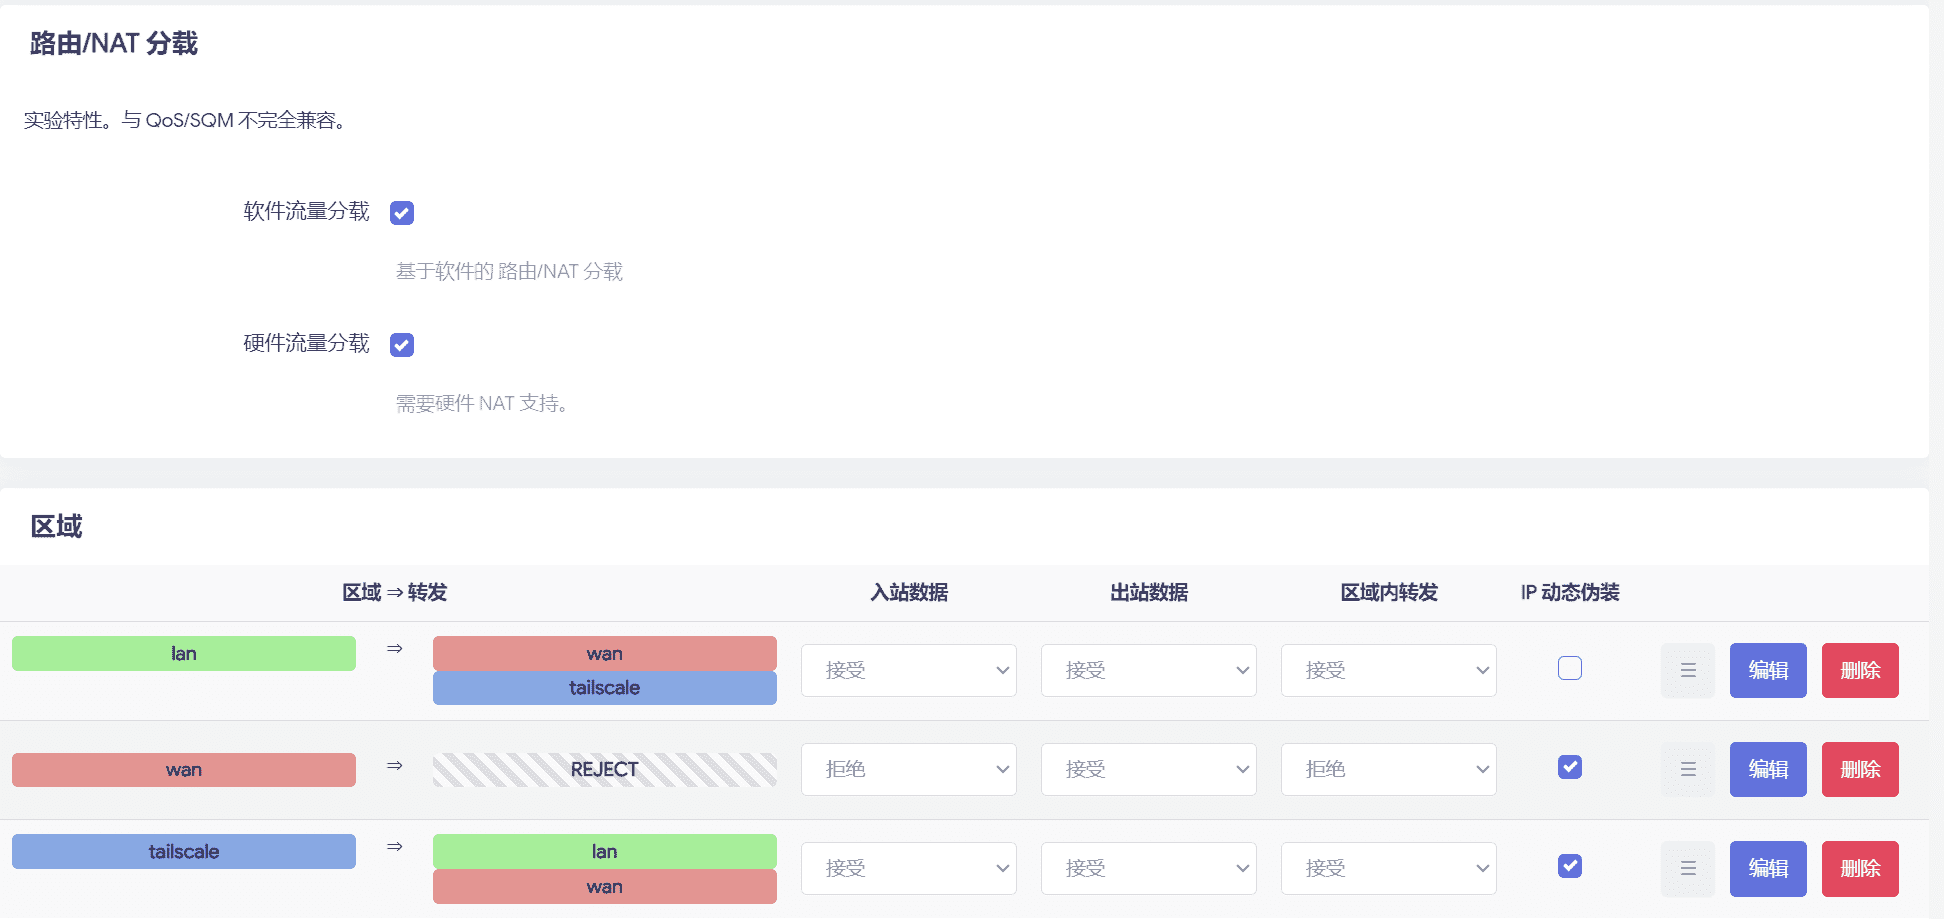The image size is (1944, 919).
Task: Click the green lan zone source badge
Action: pyautogui.click(x=184, y=654)
